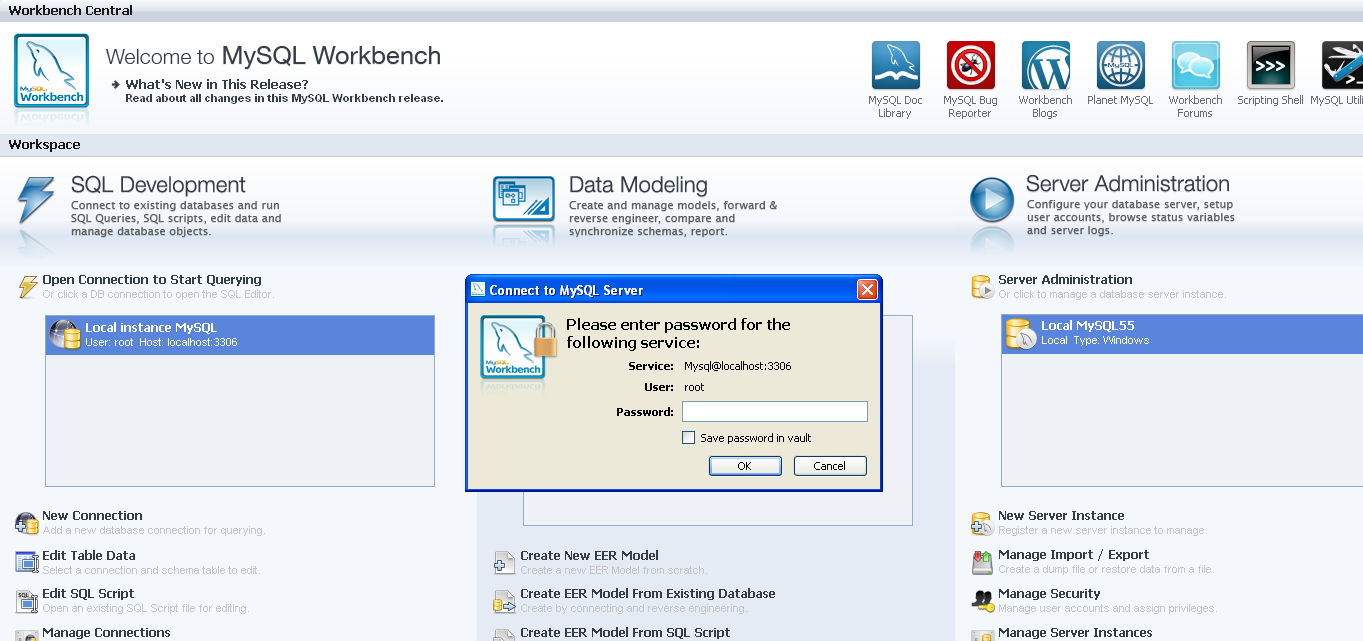1363x641 pixels.
Task: Click the Manage Connections link
Action: [x=106, y=633]
